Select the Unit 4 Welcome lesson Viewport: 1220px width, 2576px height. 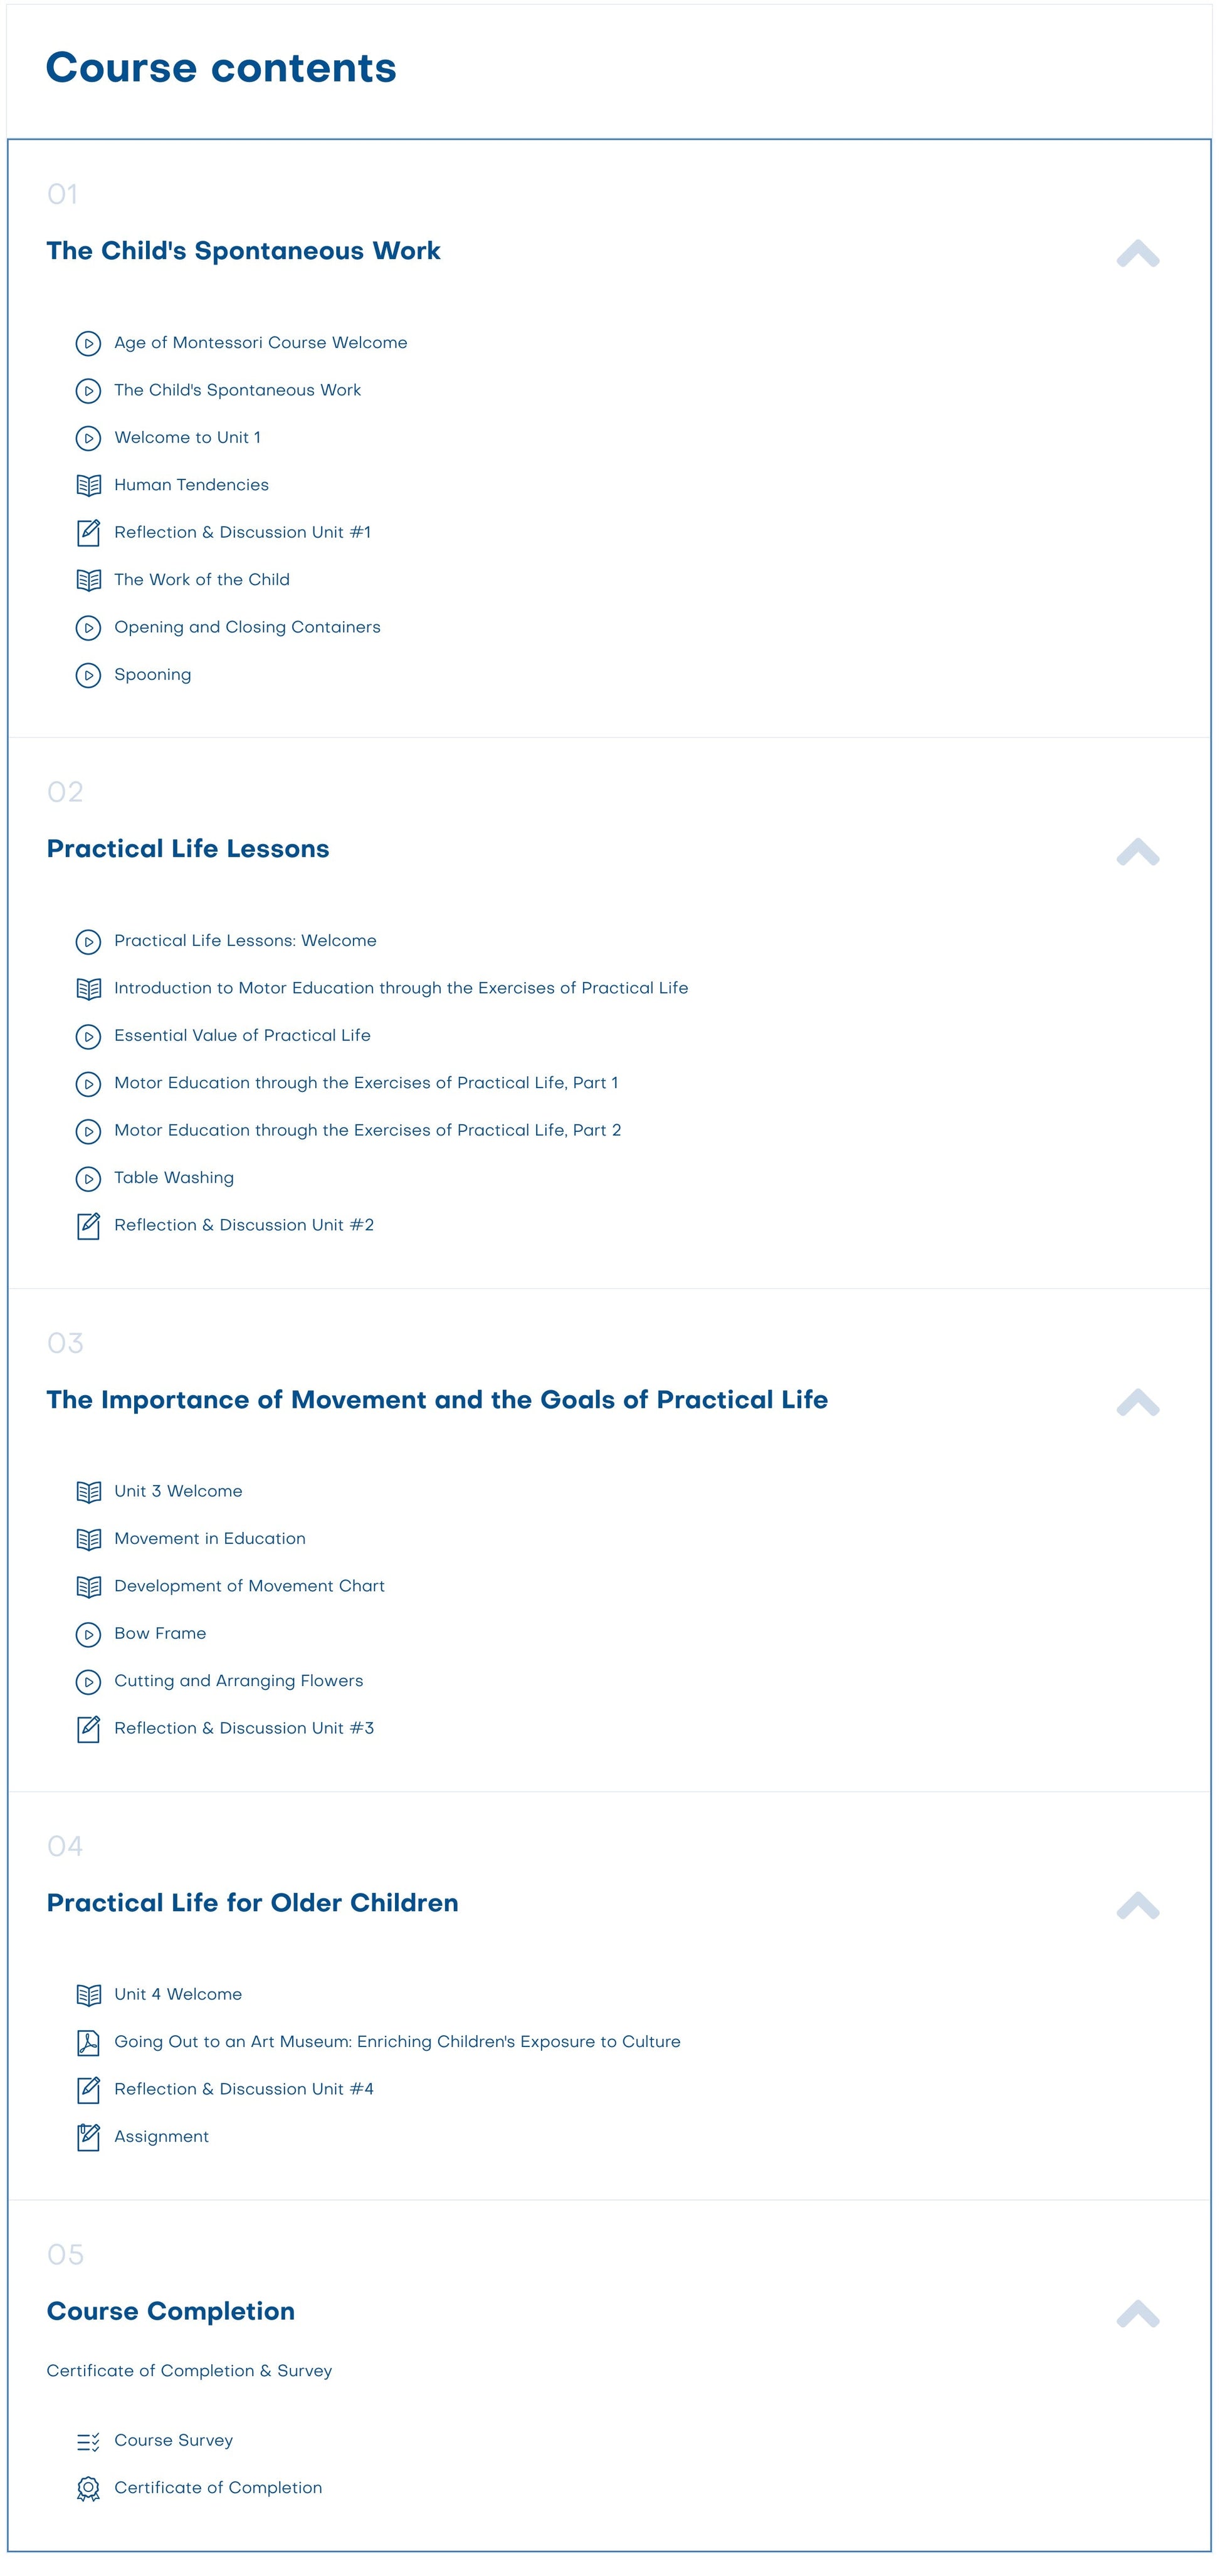(178, 1995)
